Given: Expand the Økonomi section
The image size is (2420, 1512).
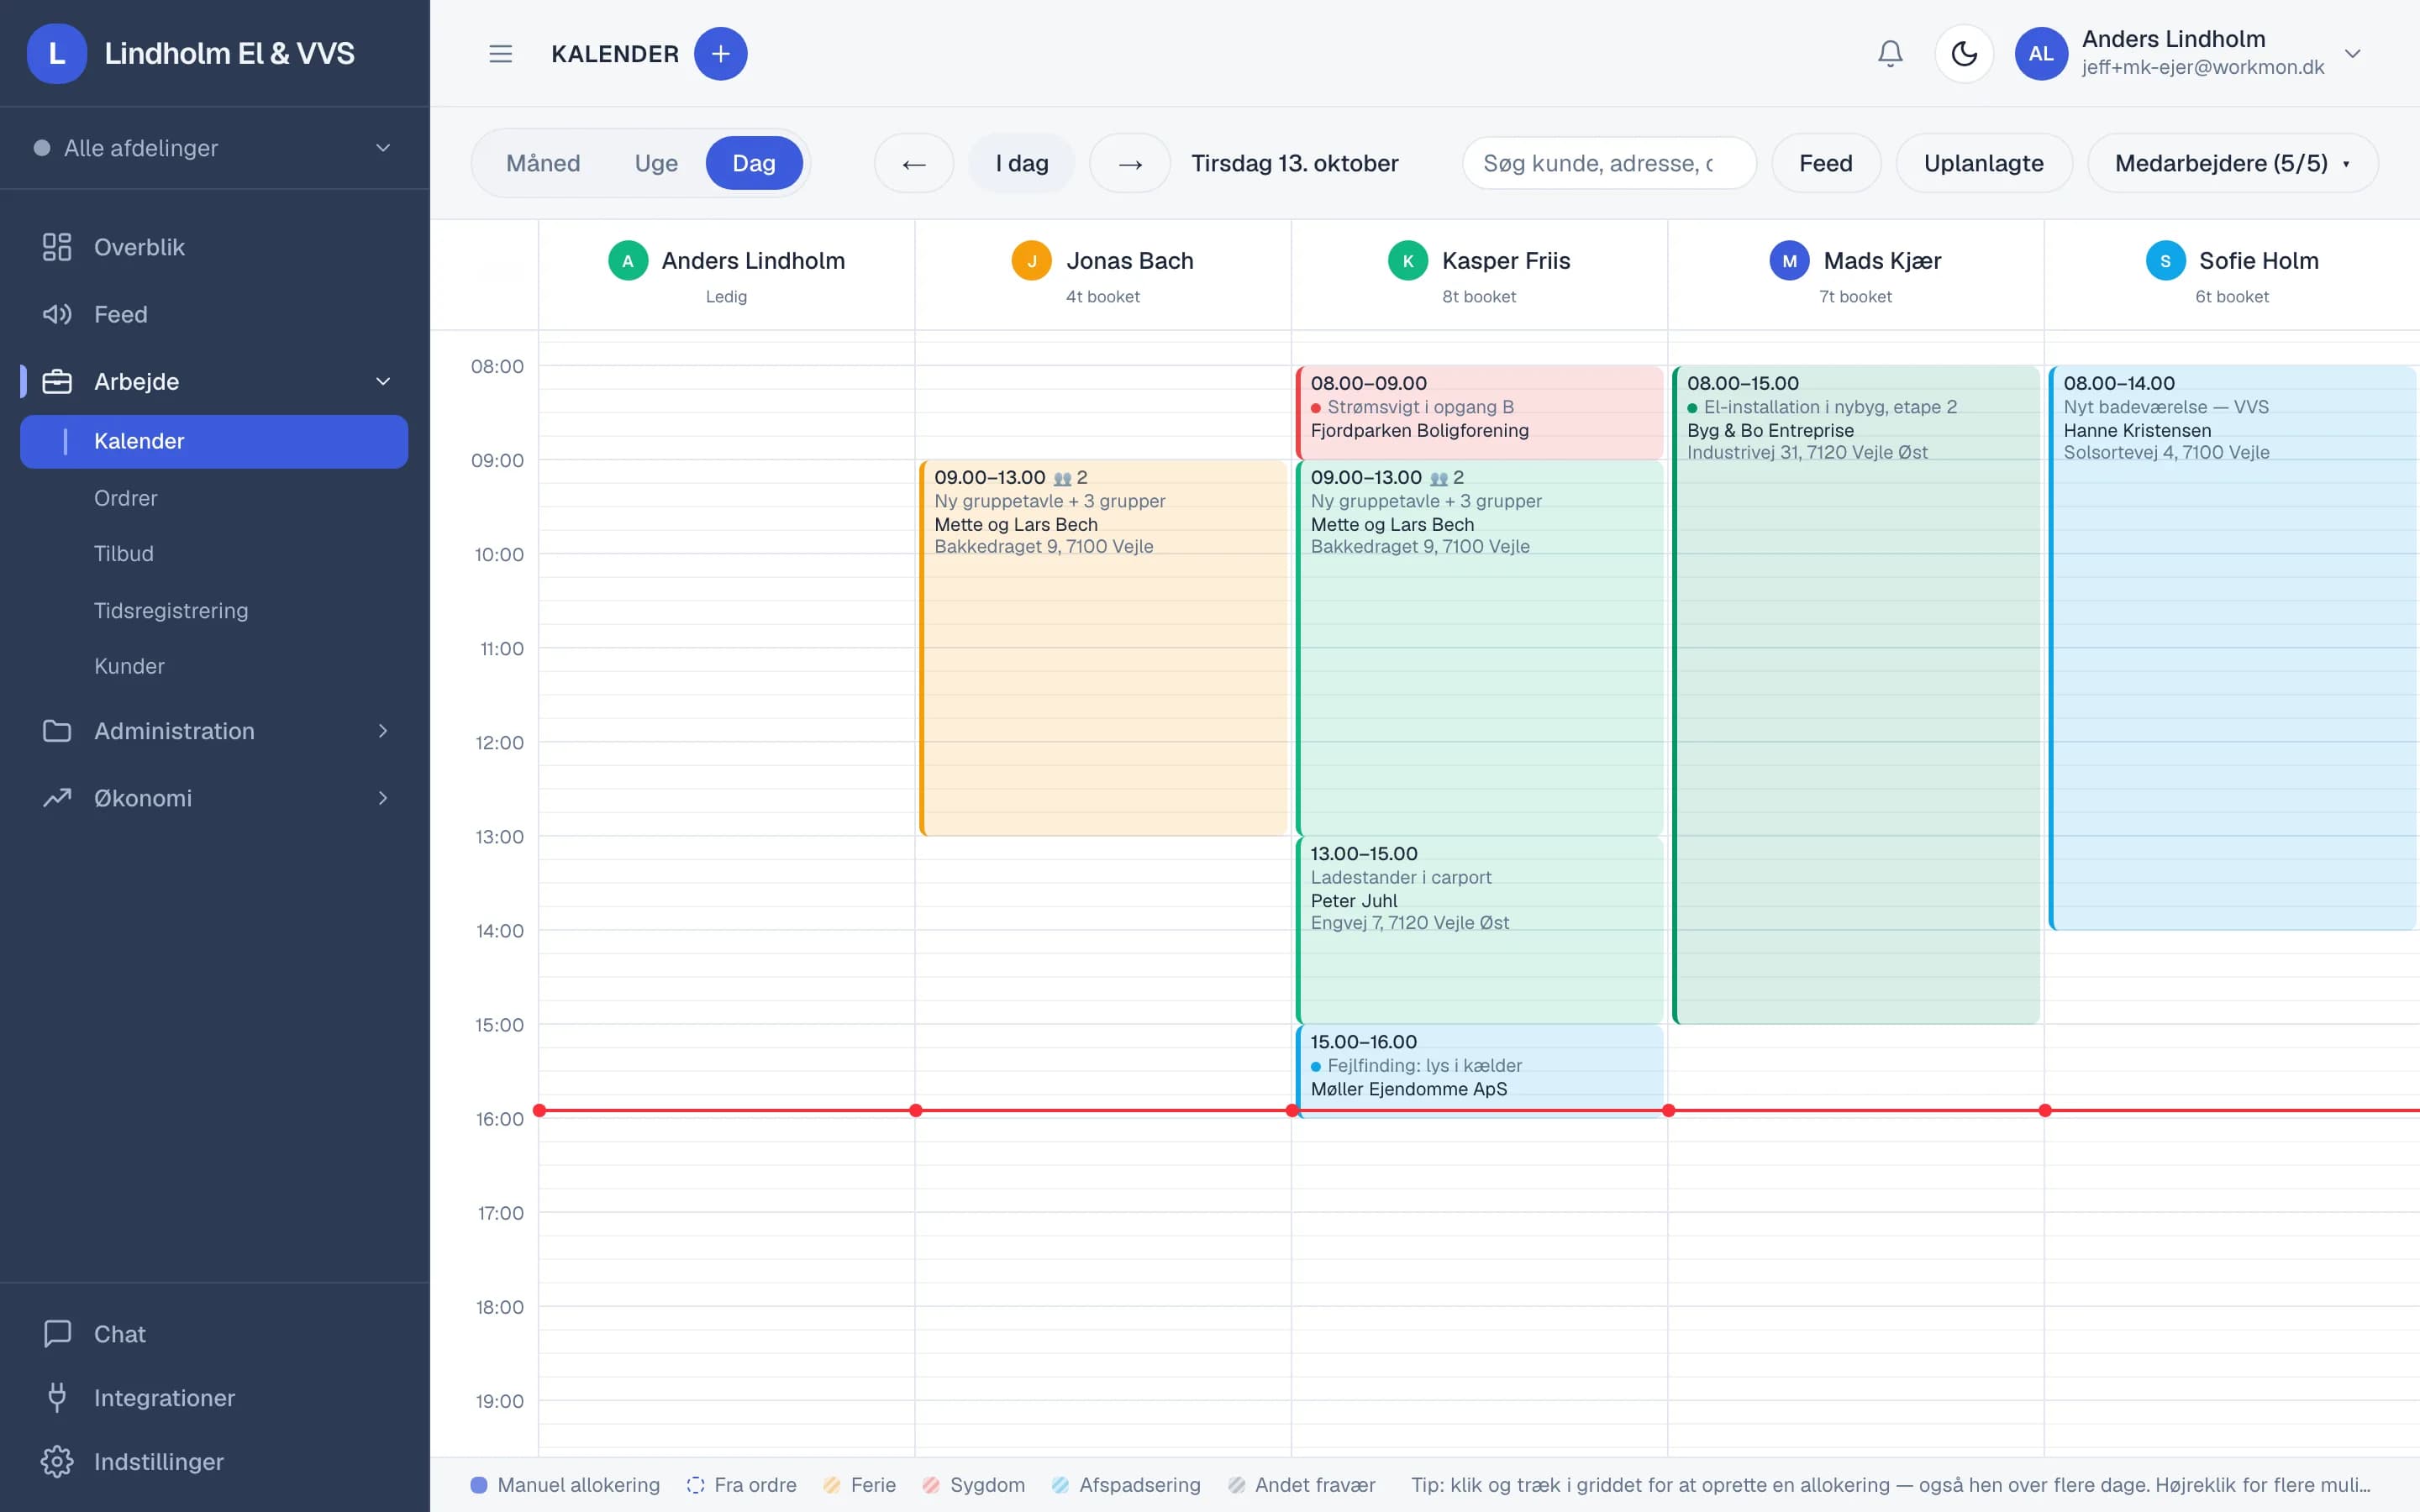Looking at the screenshot, I should click(x=214, y=798).
